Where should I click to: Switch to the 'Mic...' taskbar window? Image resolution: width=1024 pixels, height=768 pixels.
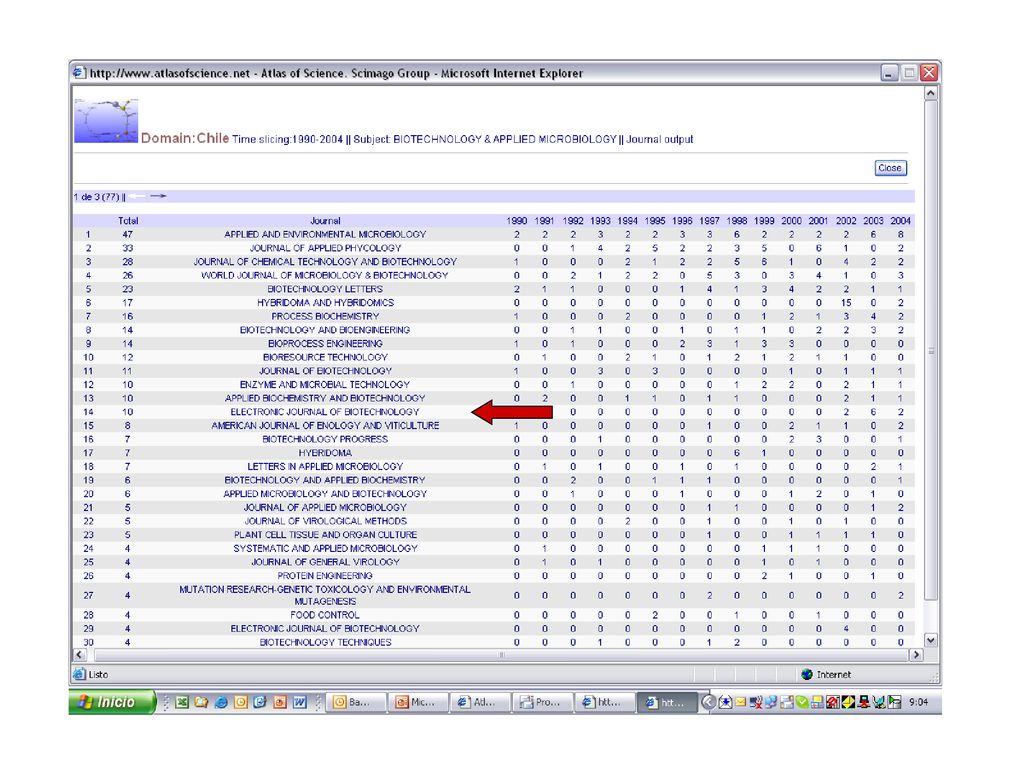(418, 702)
